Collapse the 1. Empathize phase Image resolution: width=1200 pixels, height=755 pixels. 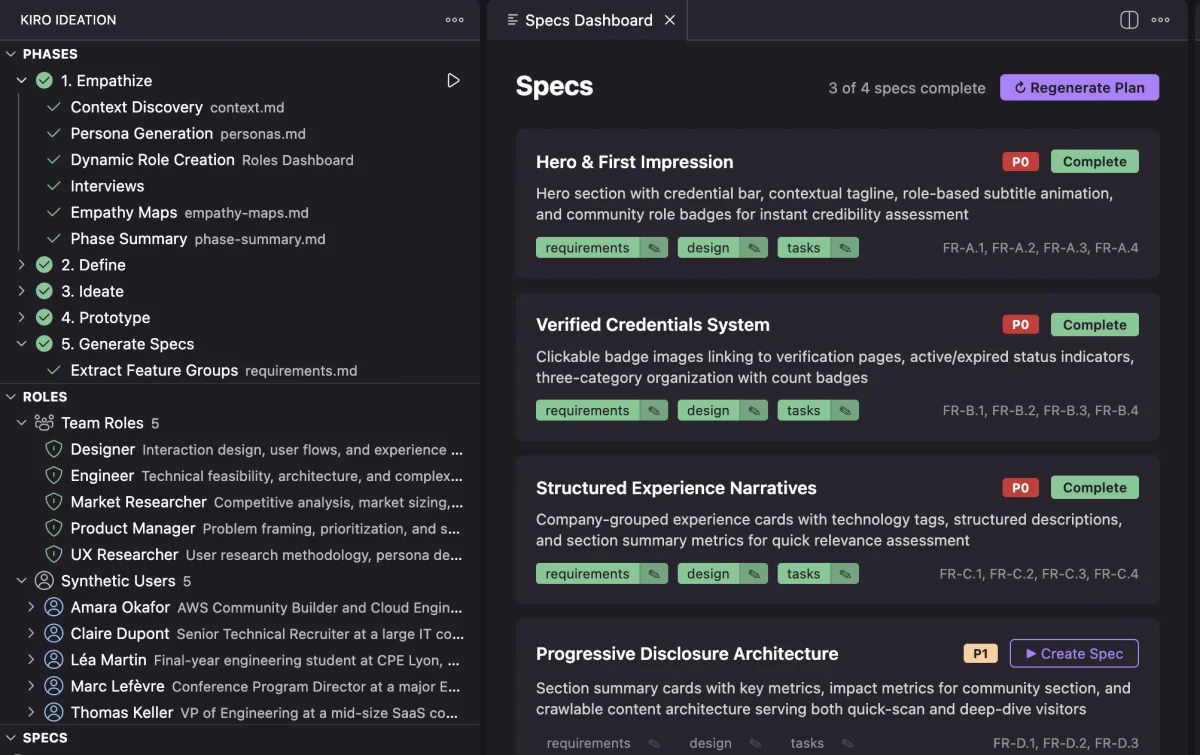pos(22,80)
